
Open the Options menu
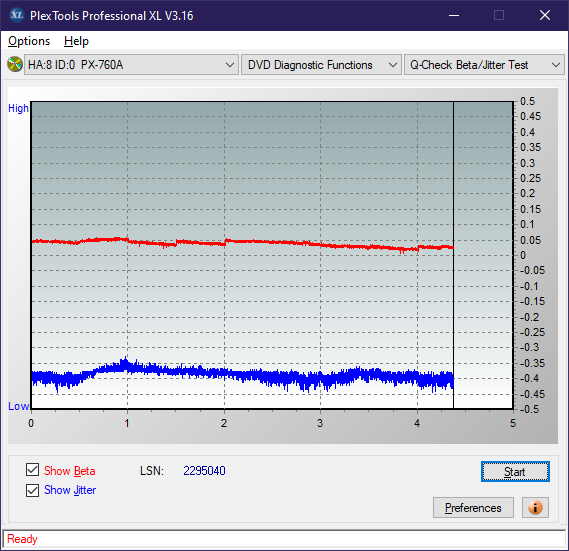pos(29,41)
